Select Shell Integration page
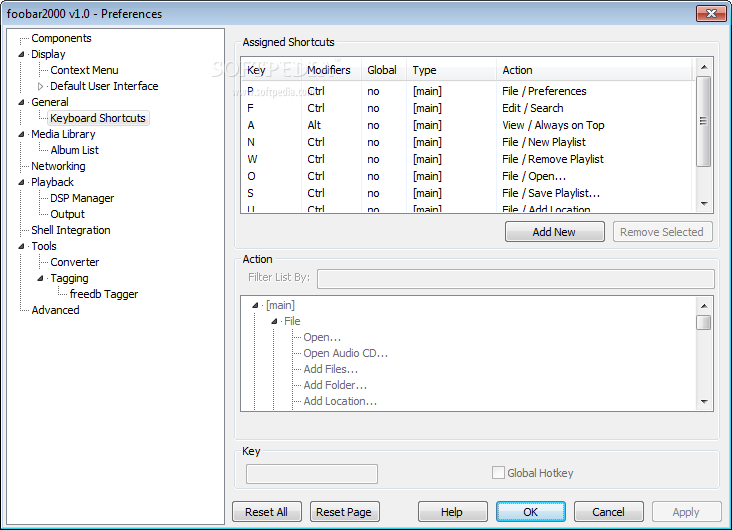732x530 pixels. pyautogui.click(x=70, y=230)
